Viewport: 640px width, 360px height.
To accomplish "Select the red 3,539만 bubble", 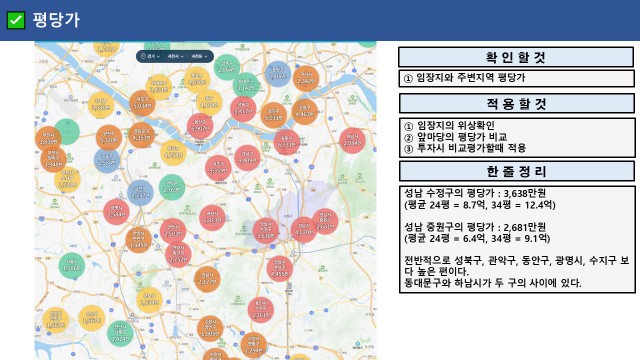I will tap(218, 168).
